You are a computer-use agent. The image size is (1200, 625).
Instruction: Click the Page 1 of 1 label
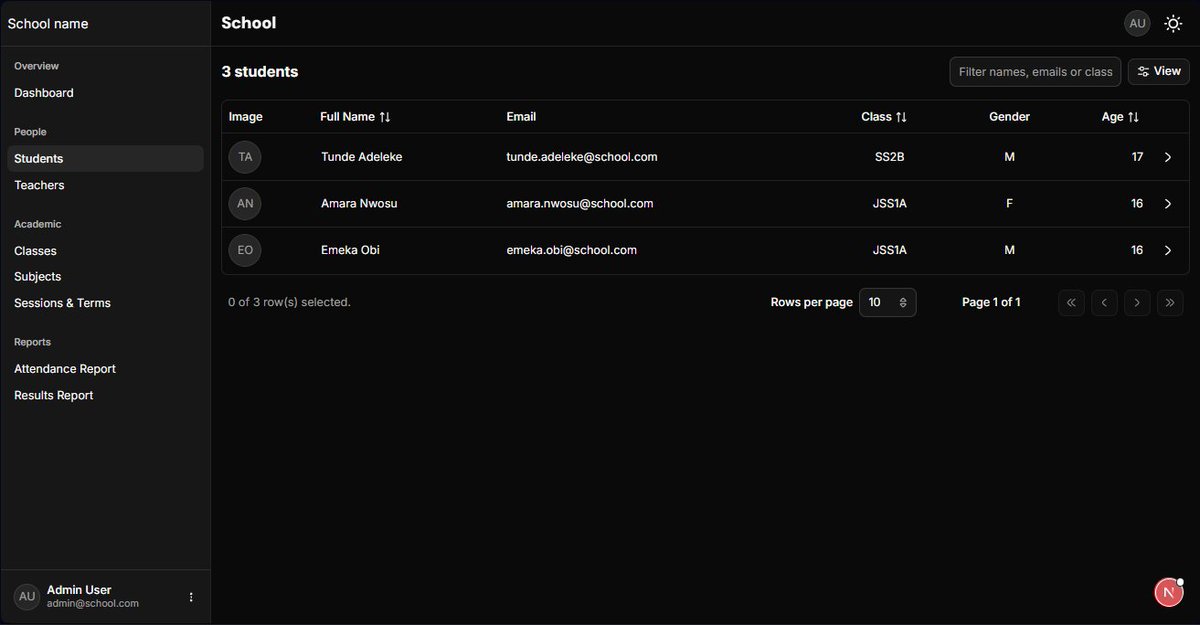991,302
